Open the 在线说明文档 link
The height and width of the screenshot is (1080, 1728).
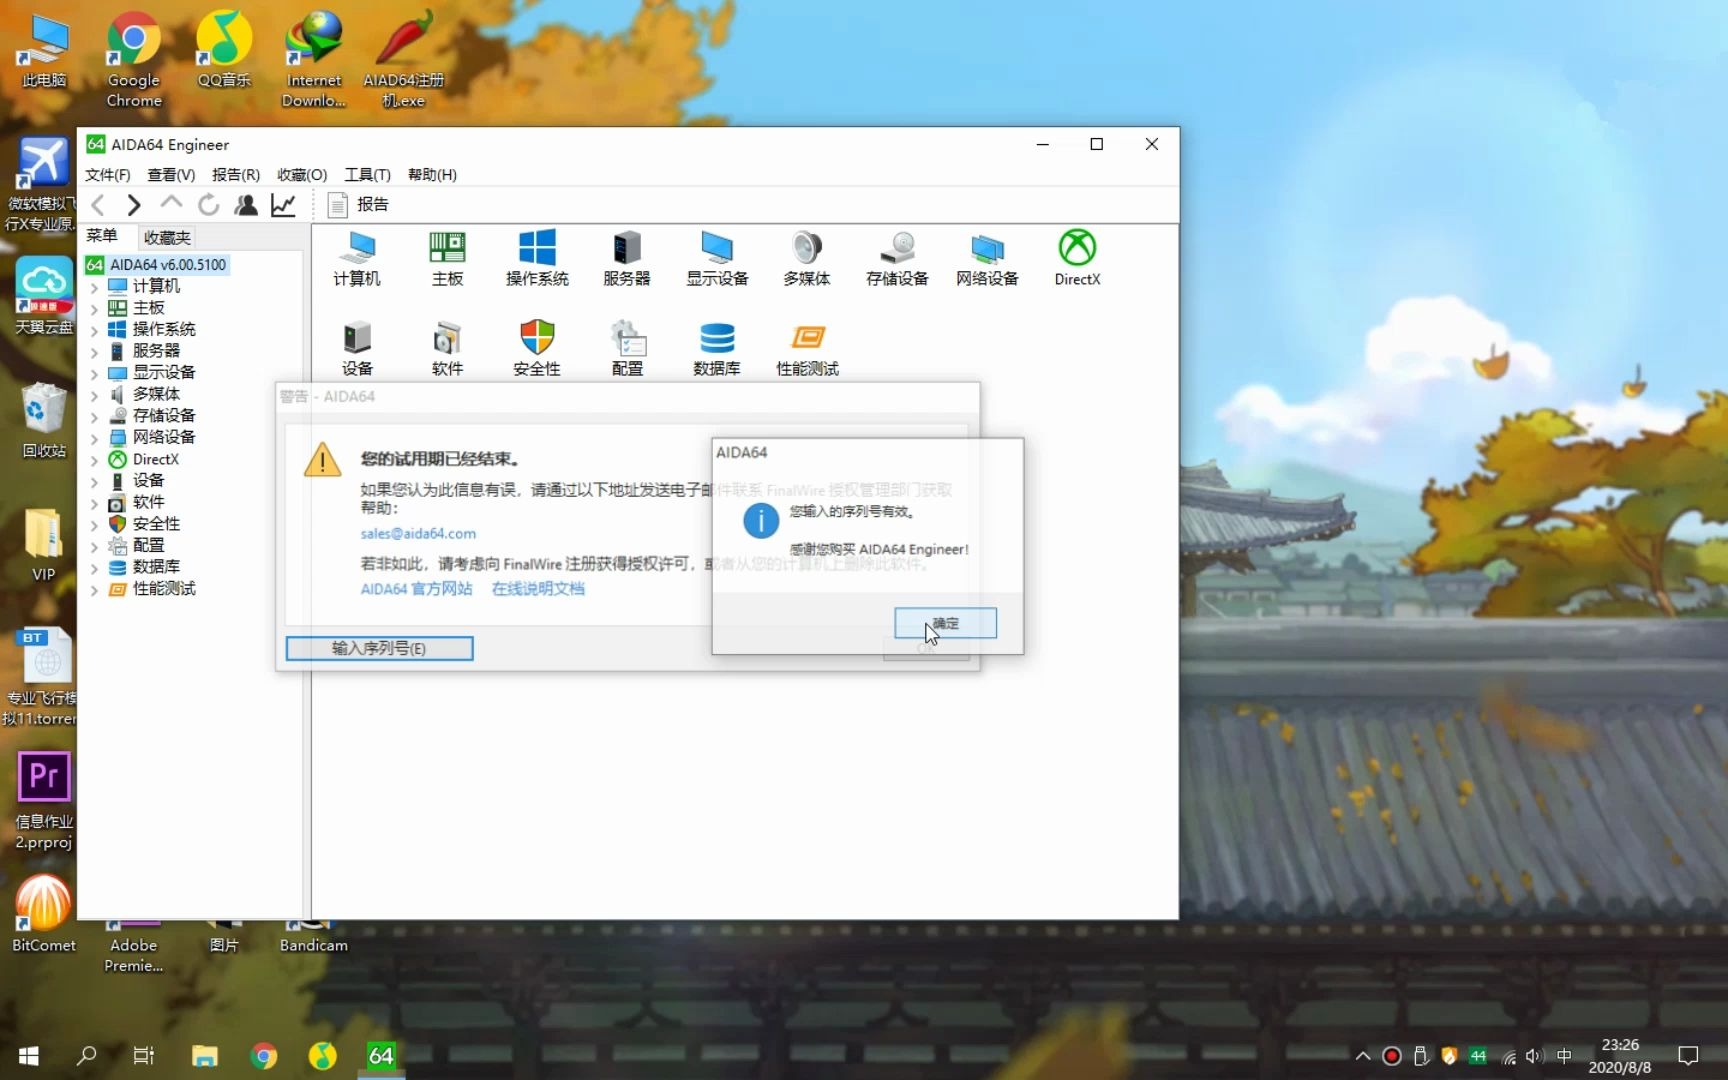coord(538,589)
